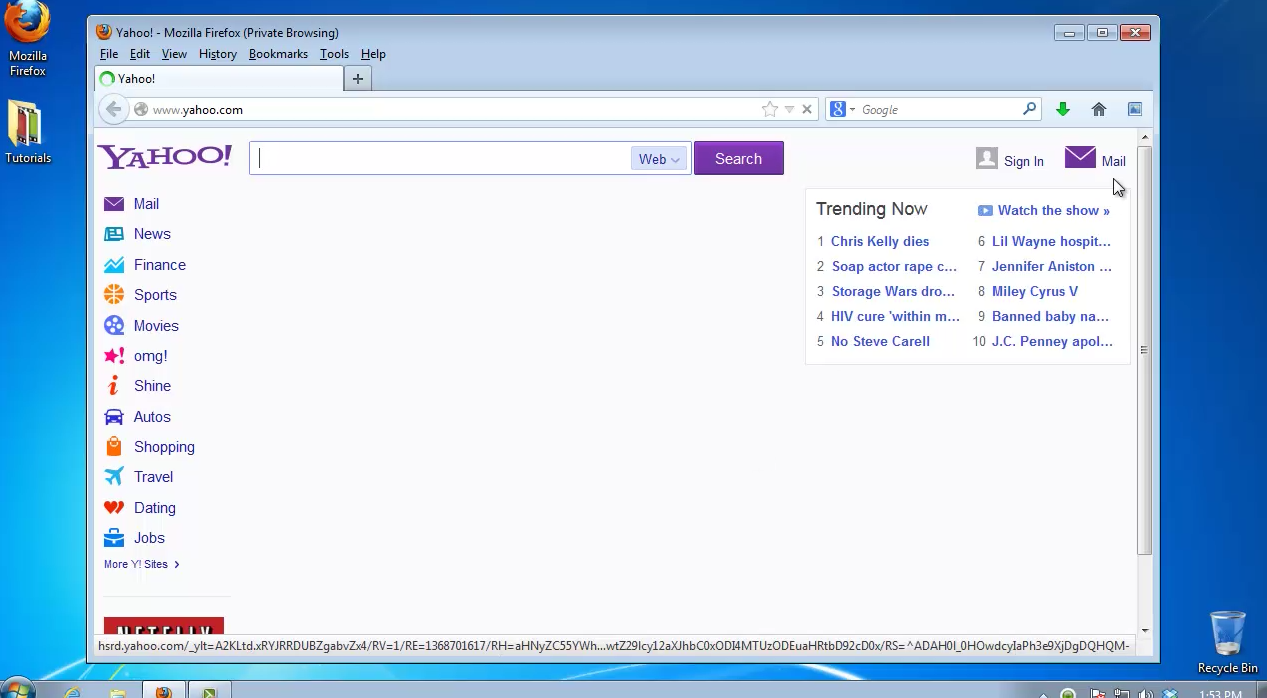Click the Sign In person icon

coord(987,158)
